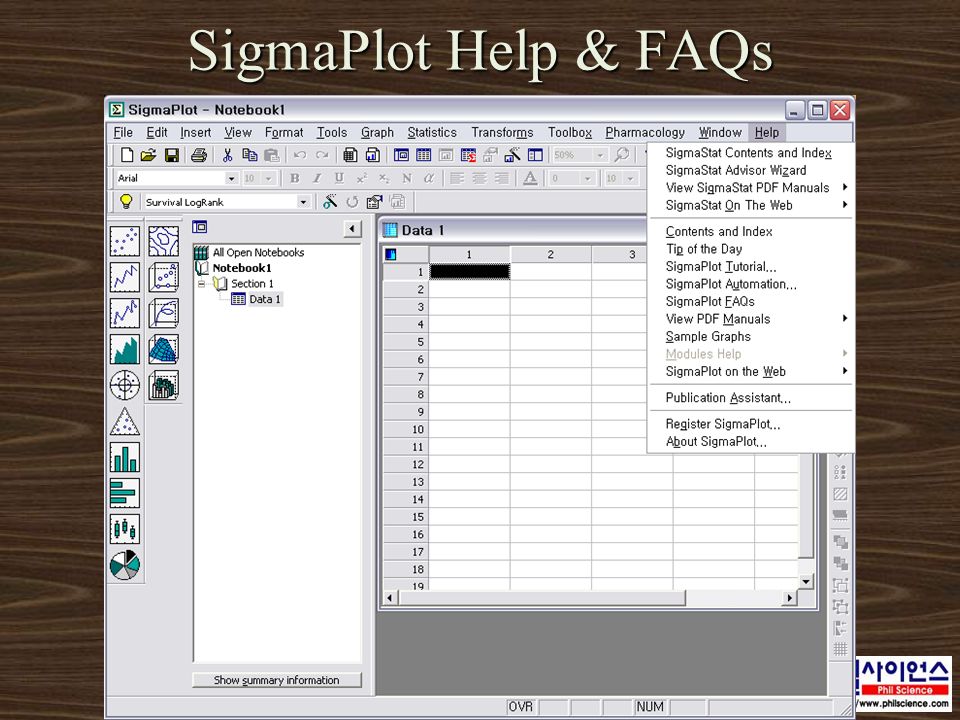This screenshot has width=960, height=720.
Task: Toggle Underline text formatting
Action: 339,178
